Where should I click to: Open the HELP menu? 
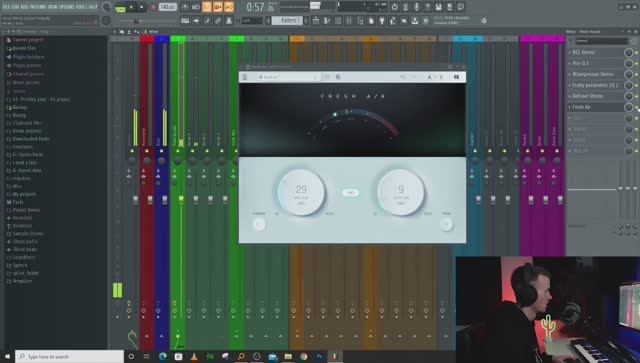point(93,7)
